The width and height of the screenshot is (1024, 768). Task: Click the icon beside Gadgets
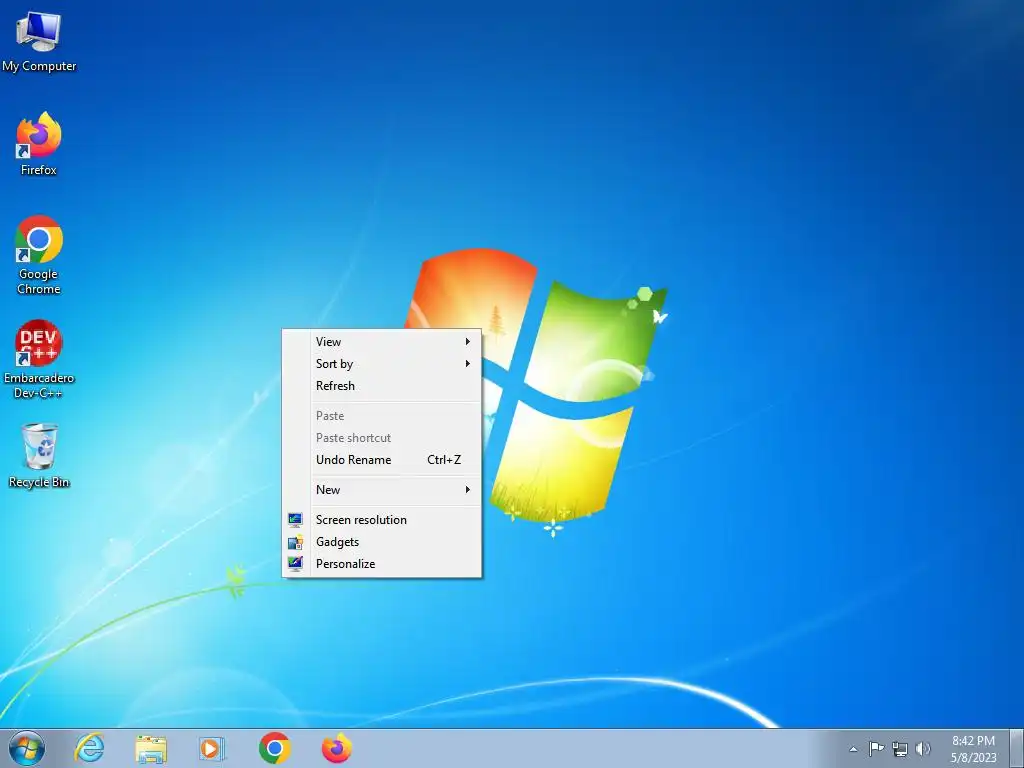[295, 542]
